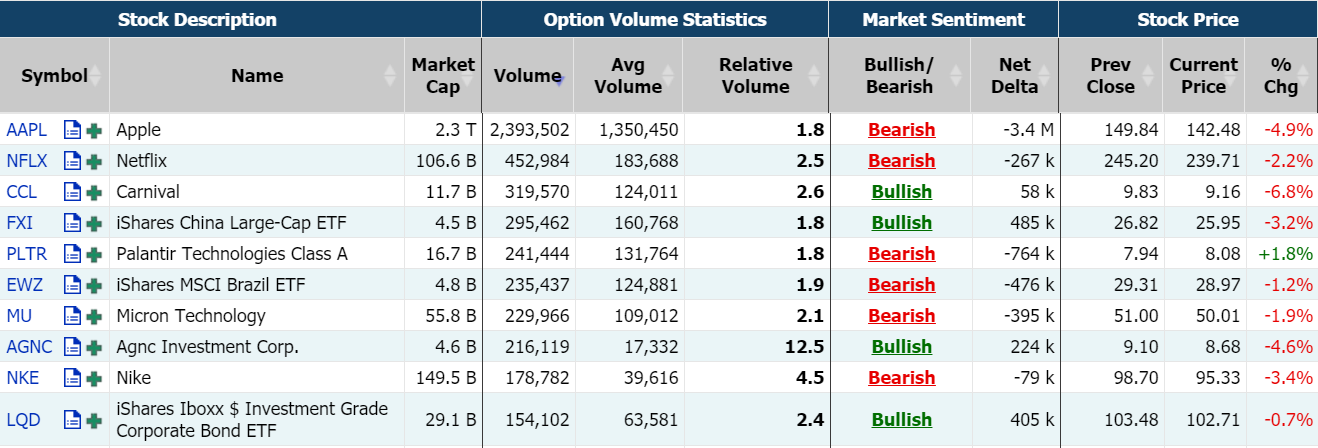Select Carnival's -6.8% change value
This screenshot has height=448, width=1318.
coord(1288,192)
